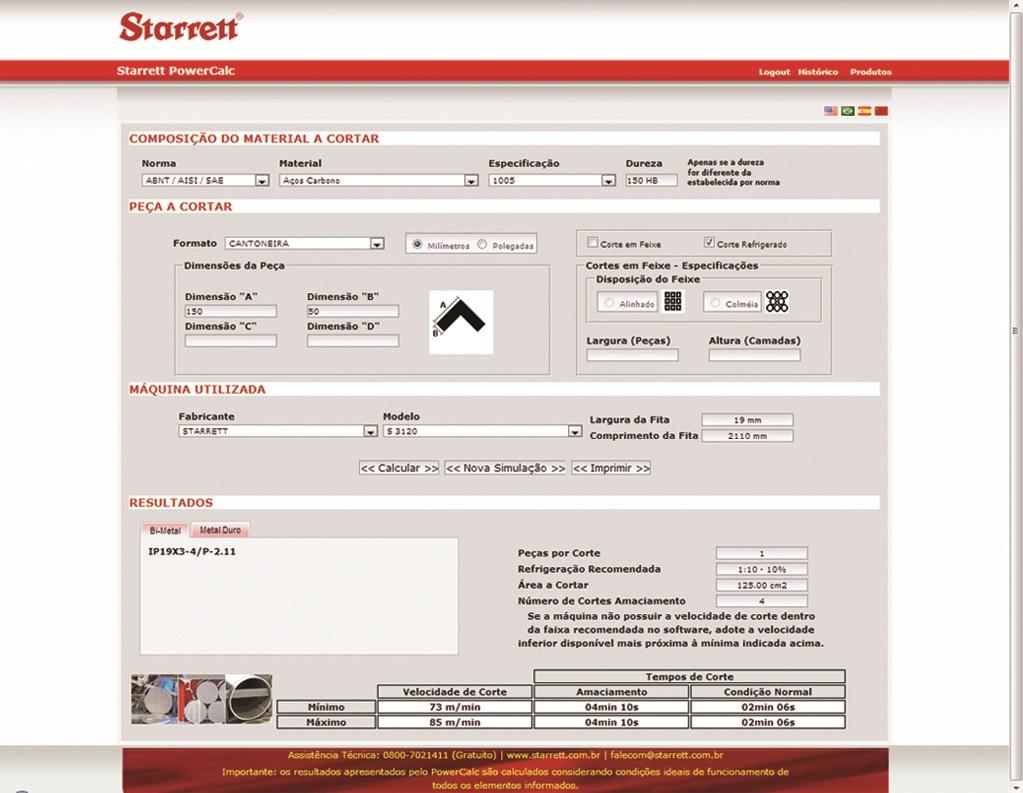Click the minimum cutting speed 73 m/min
The image size is (1023, 793).
455,707
